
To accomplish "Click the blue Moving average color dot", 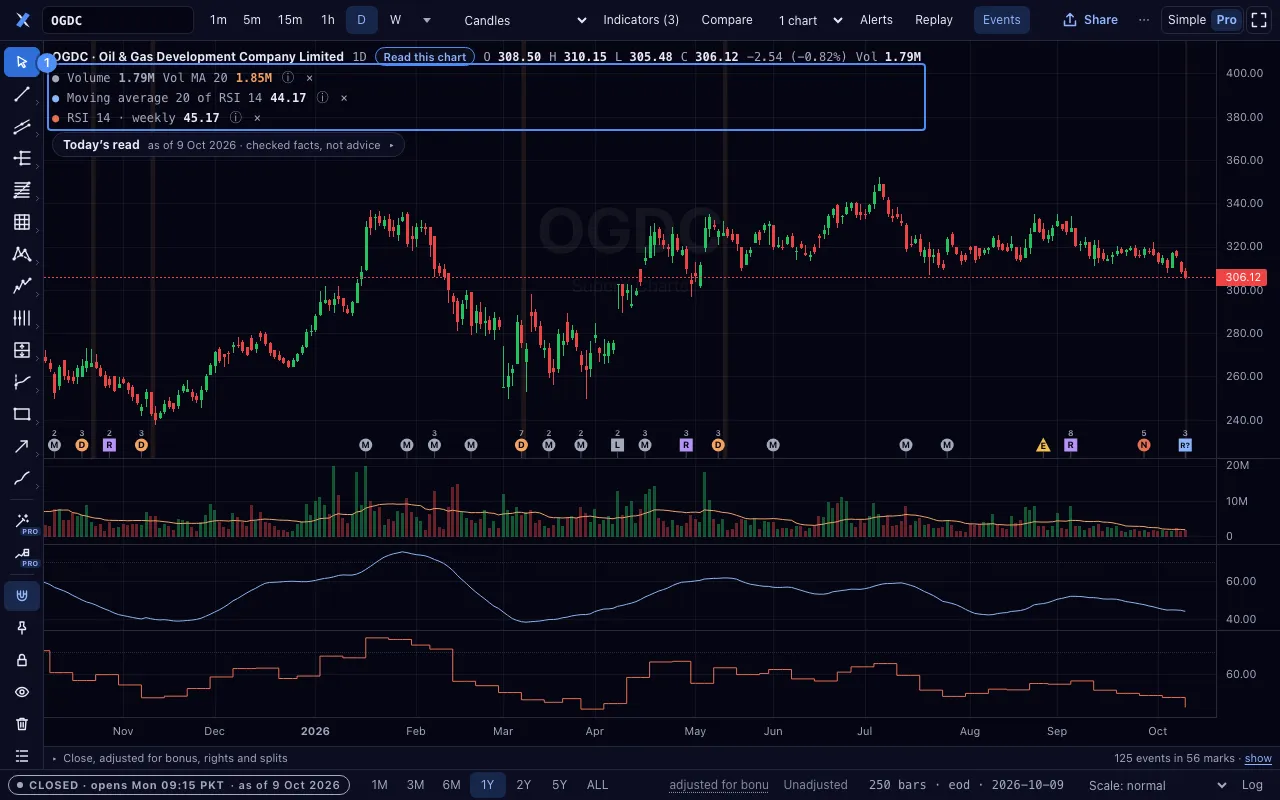I will [56, 98].
